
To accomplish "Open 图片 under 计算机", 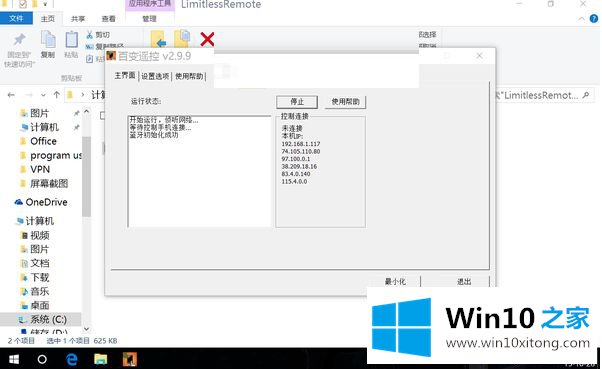I will pos(39,249).
